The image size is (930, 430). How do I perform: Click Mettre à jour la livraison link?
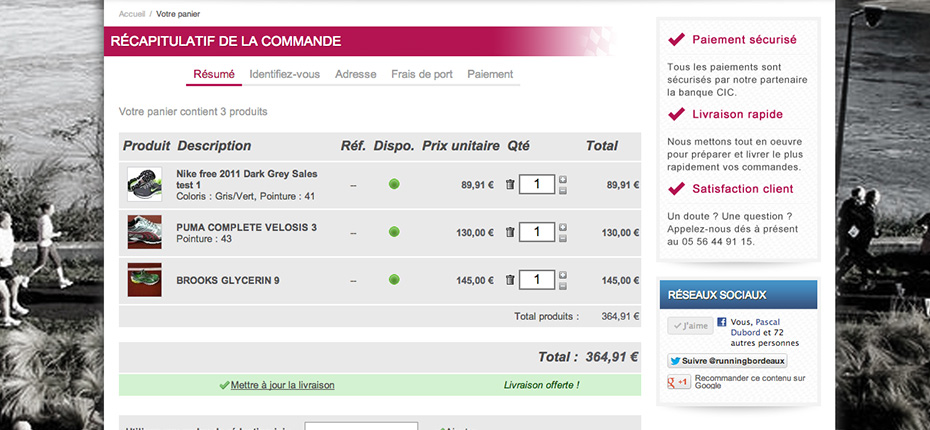[282, 385]
